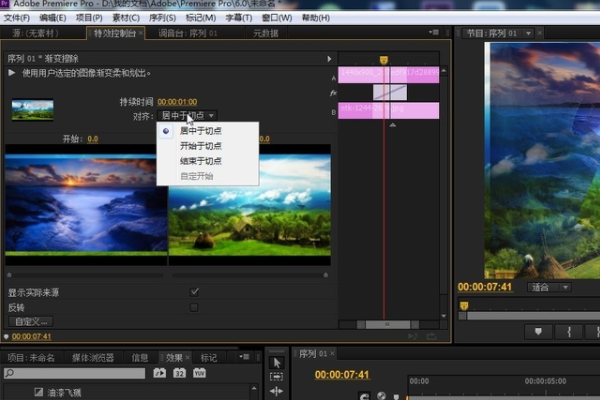This screenshot has height=400, width=600.
Task: Open the 序列(S) menu
Action: tap(162, 18)
